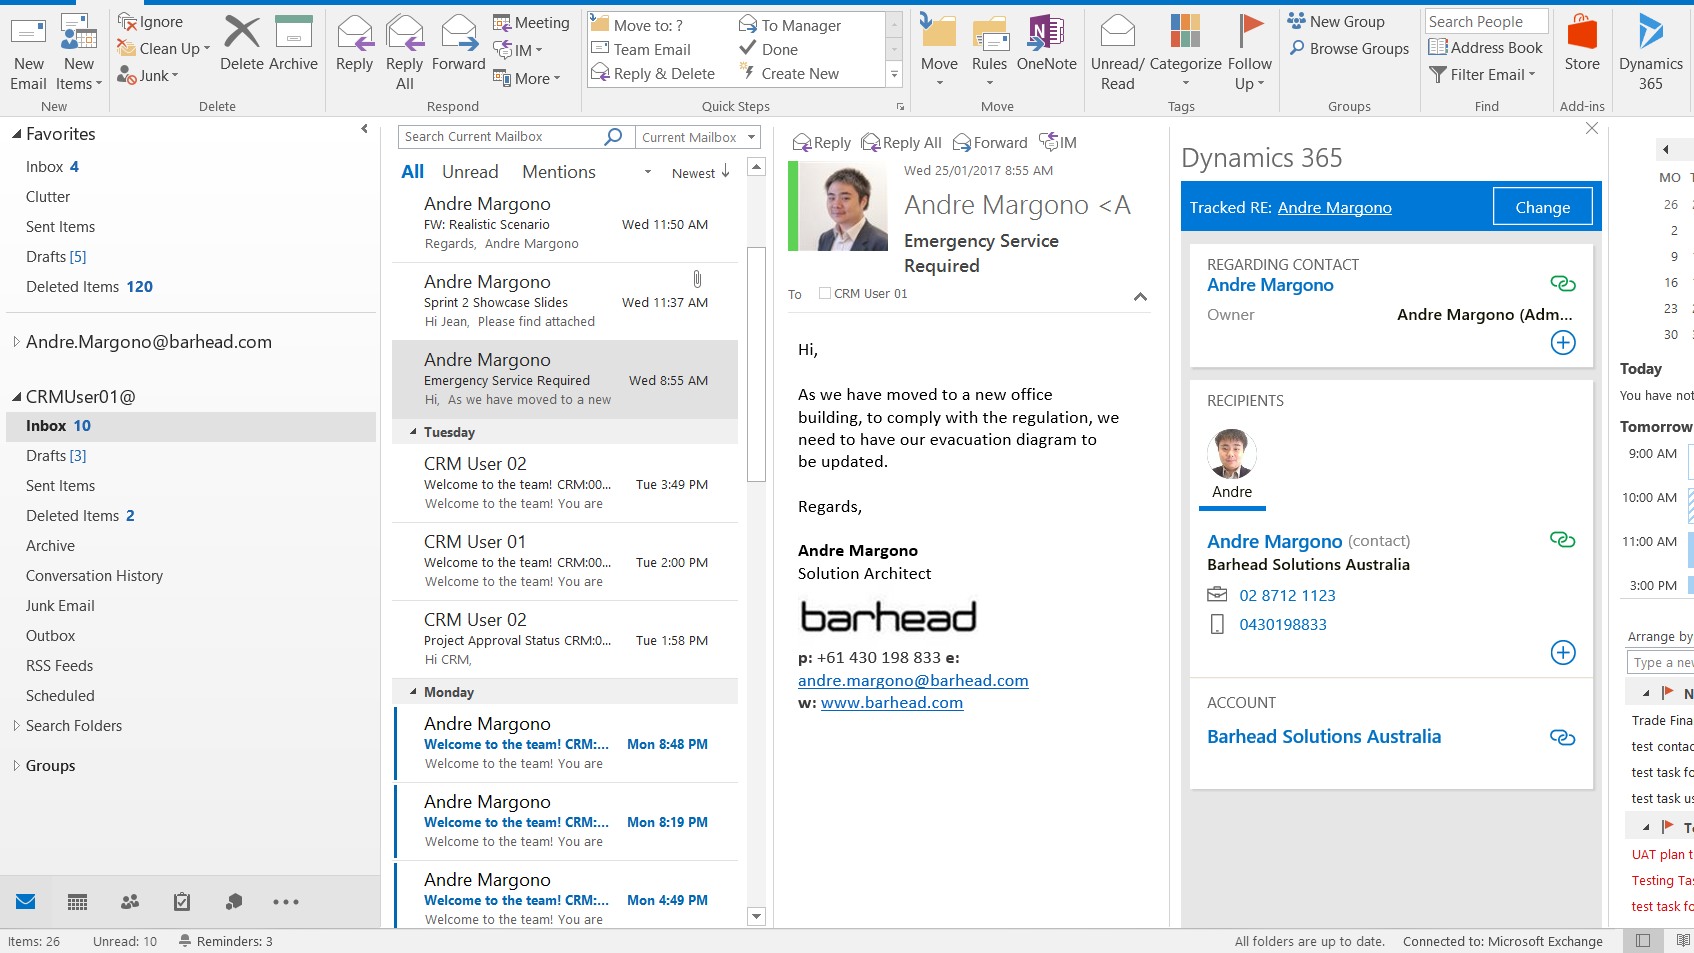Collapse the Tuesday message group
The image size is (1694, 953).
click(x=414, y=432)
